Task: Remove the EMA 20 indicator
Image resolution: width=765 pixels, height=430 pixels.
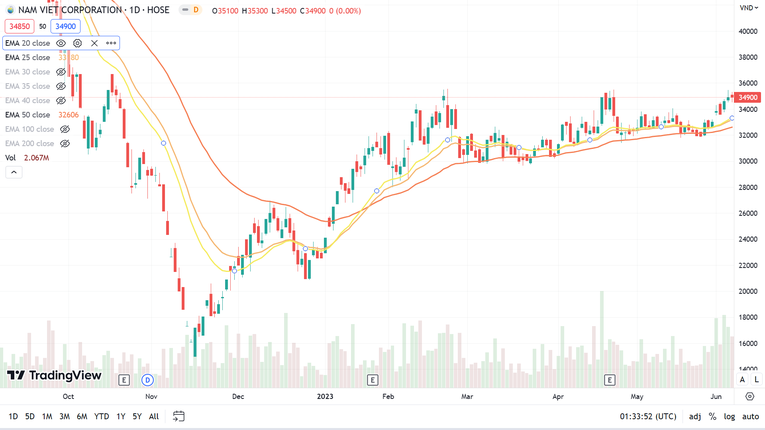Action: pos(94,43)
